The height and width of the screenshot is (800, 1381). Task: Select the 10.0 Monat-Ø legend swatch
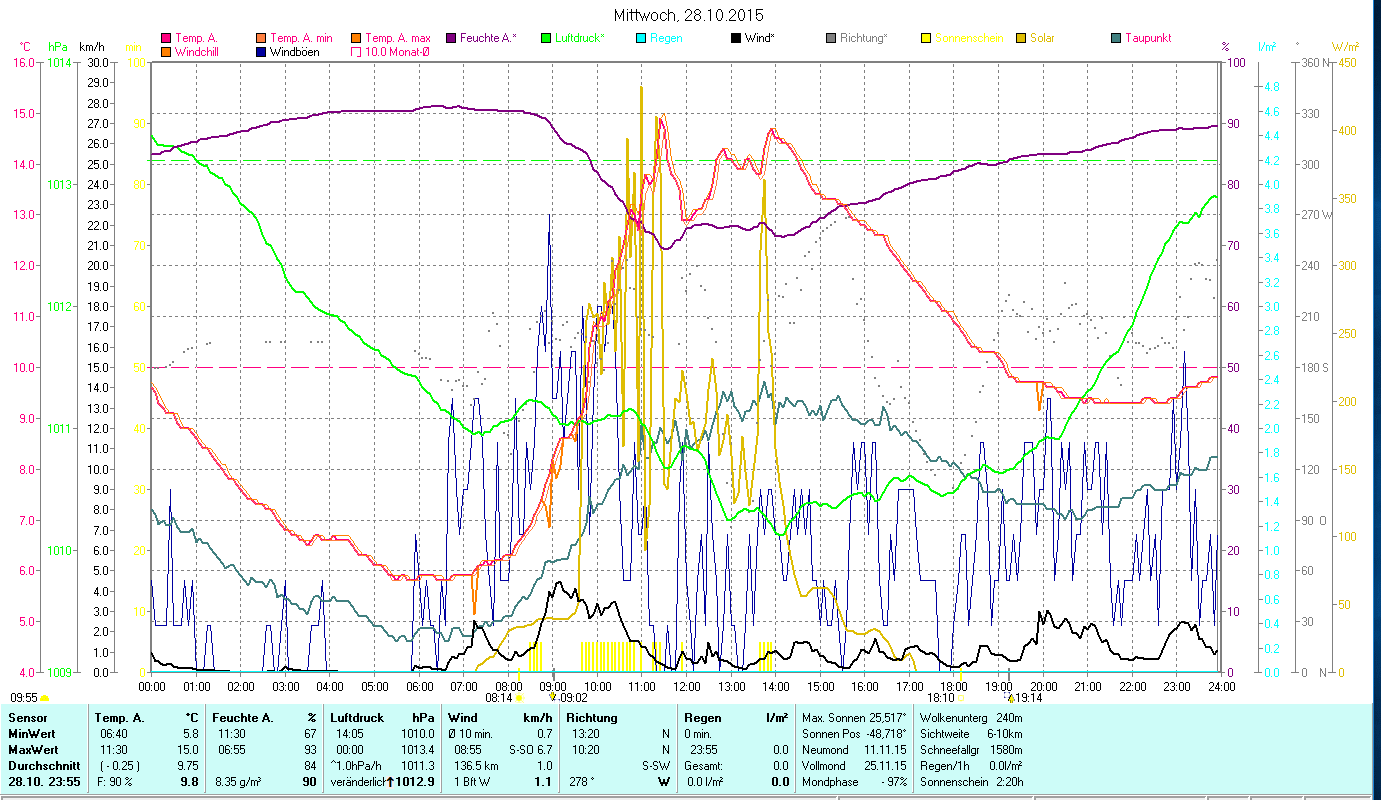click(x=356, y=52)
